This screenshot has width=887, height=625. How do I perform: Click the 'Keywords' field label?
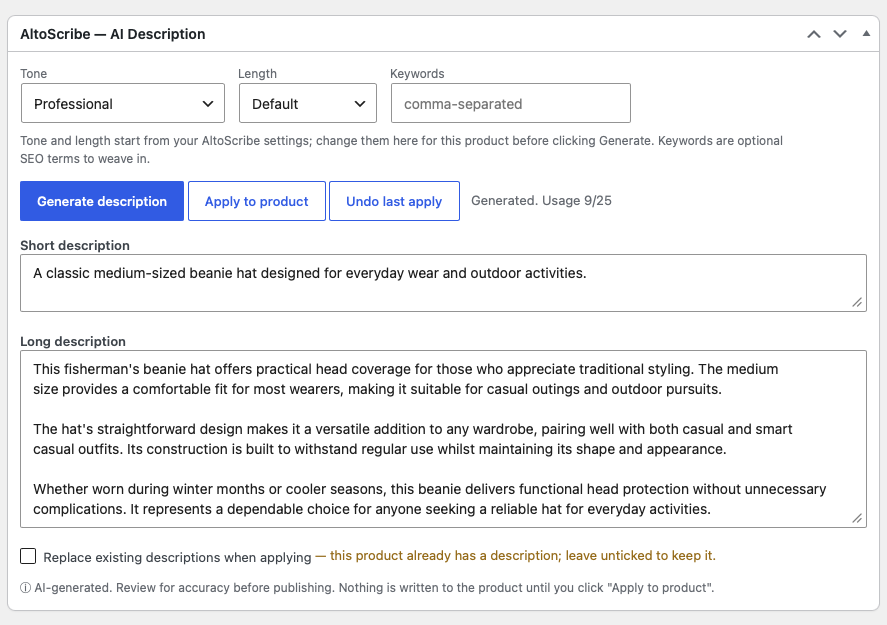[417, 74]
